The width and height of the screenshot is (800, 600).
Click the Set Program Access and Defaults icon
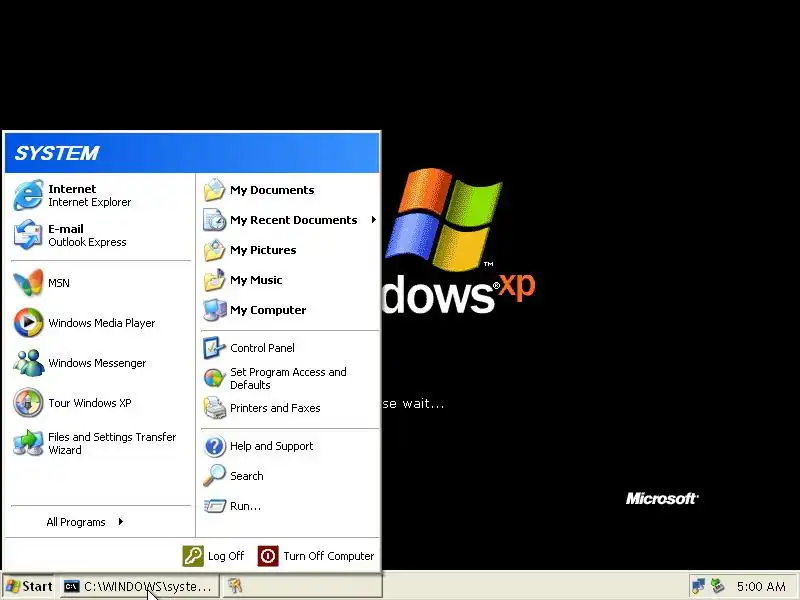tap(214, 378)
